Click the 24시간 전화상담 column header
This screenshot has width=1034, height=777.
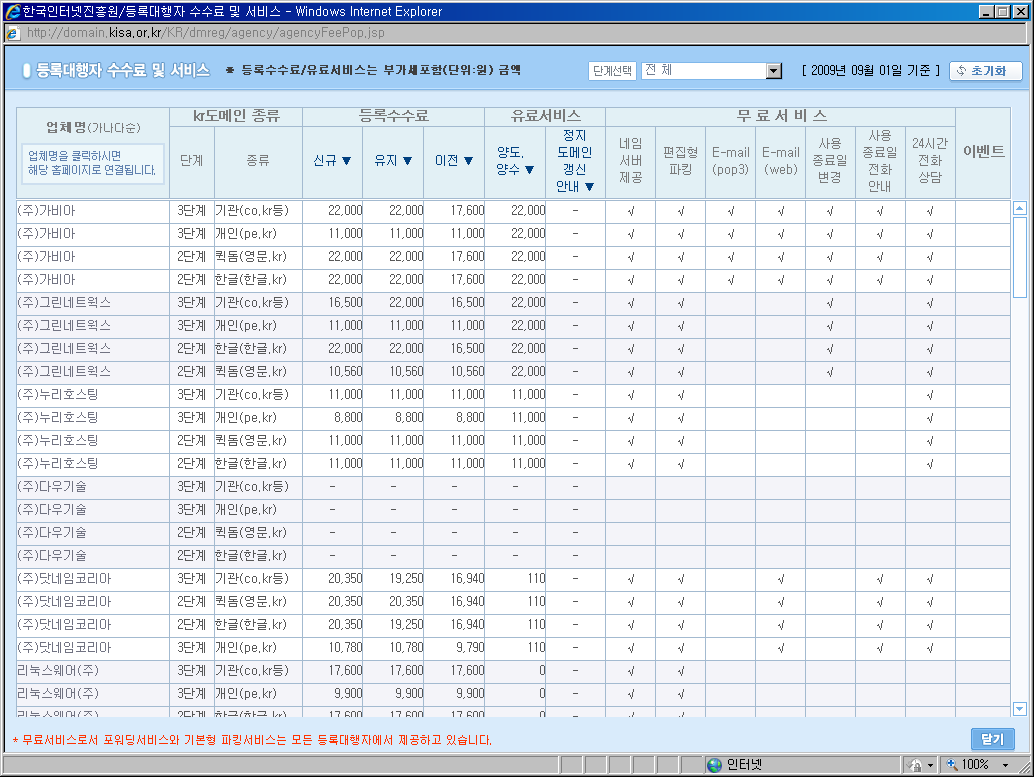(930, 162)
